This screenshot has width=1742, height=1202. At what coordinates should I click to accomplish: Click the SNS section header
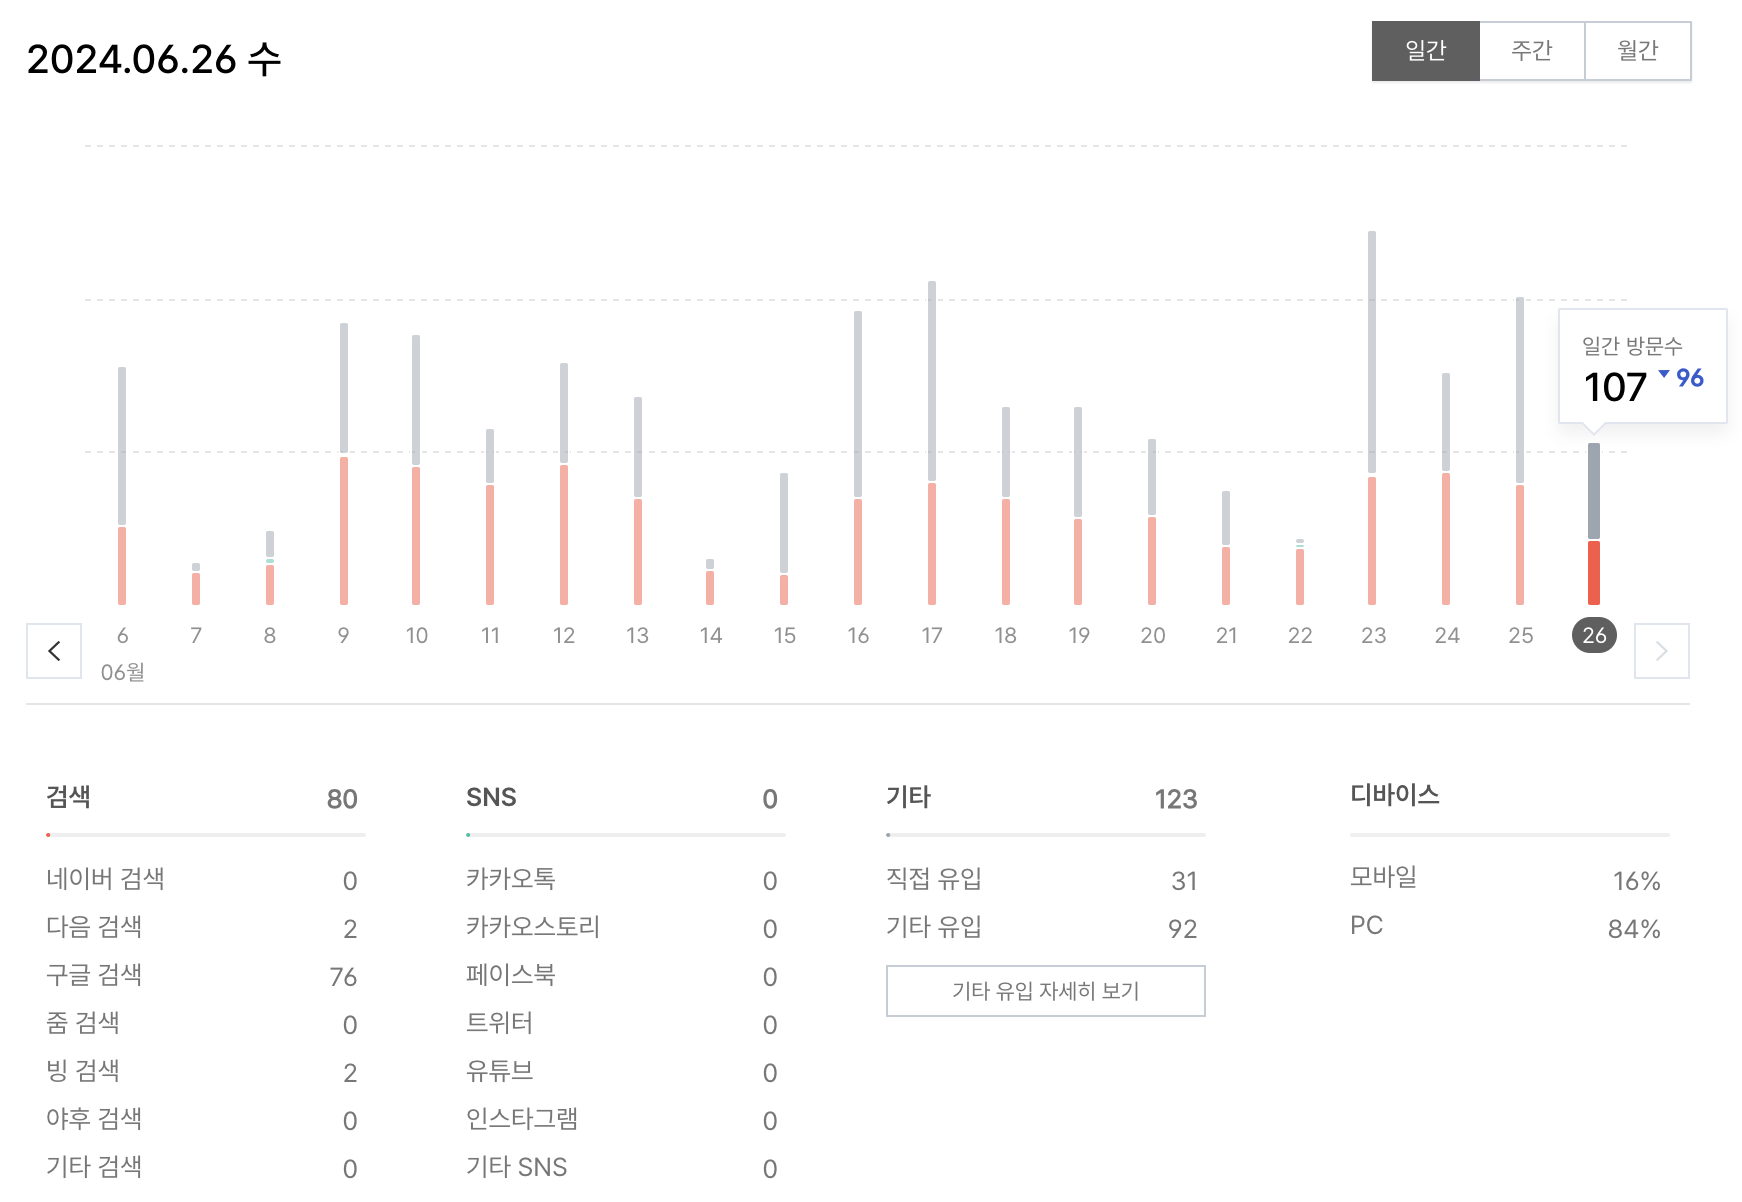[x=491, y=797]
